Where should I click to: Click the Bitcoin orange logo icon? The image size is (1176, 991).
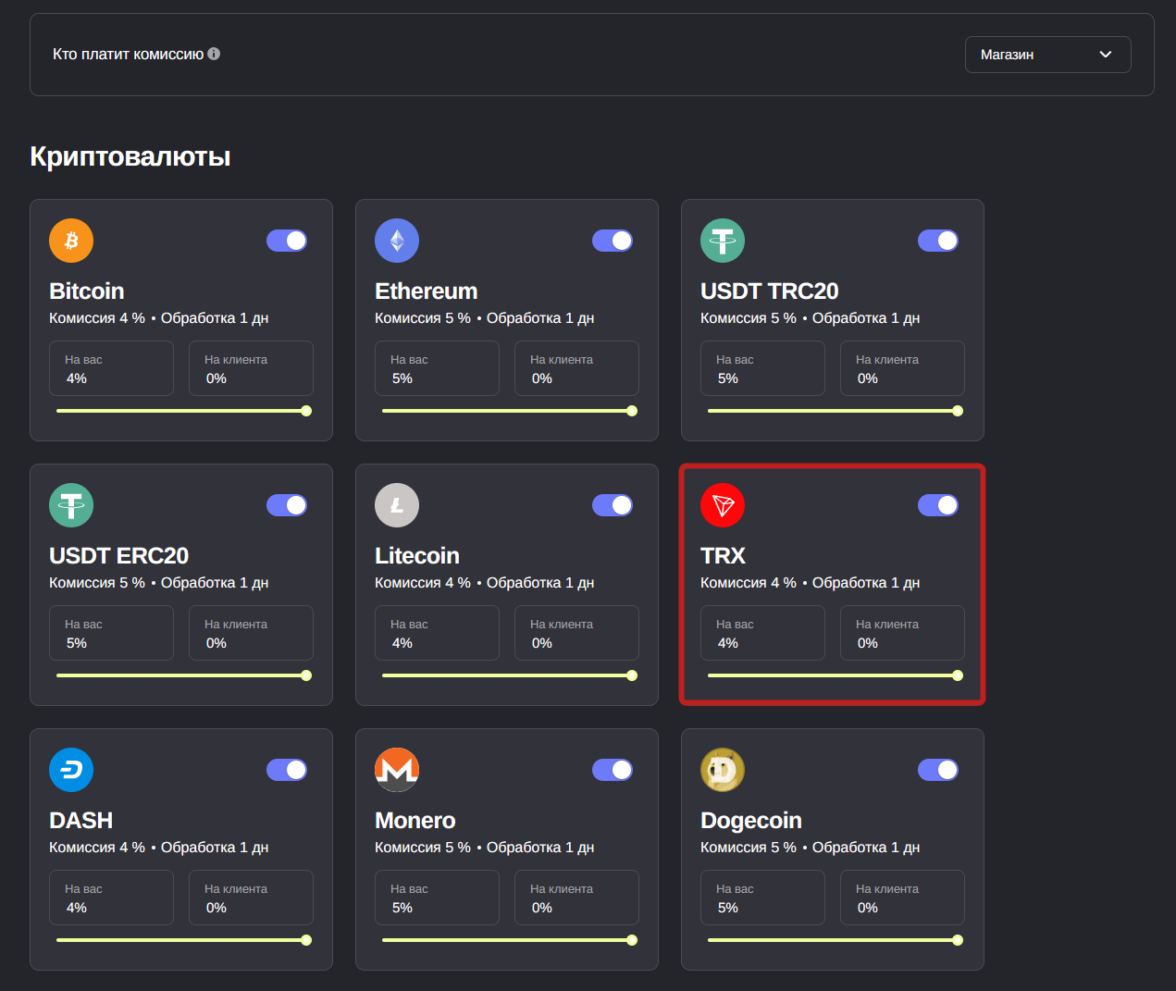coord(71,241)
